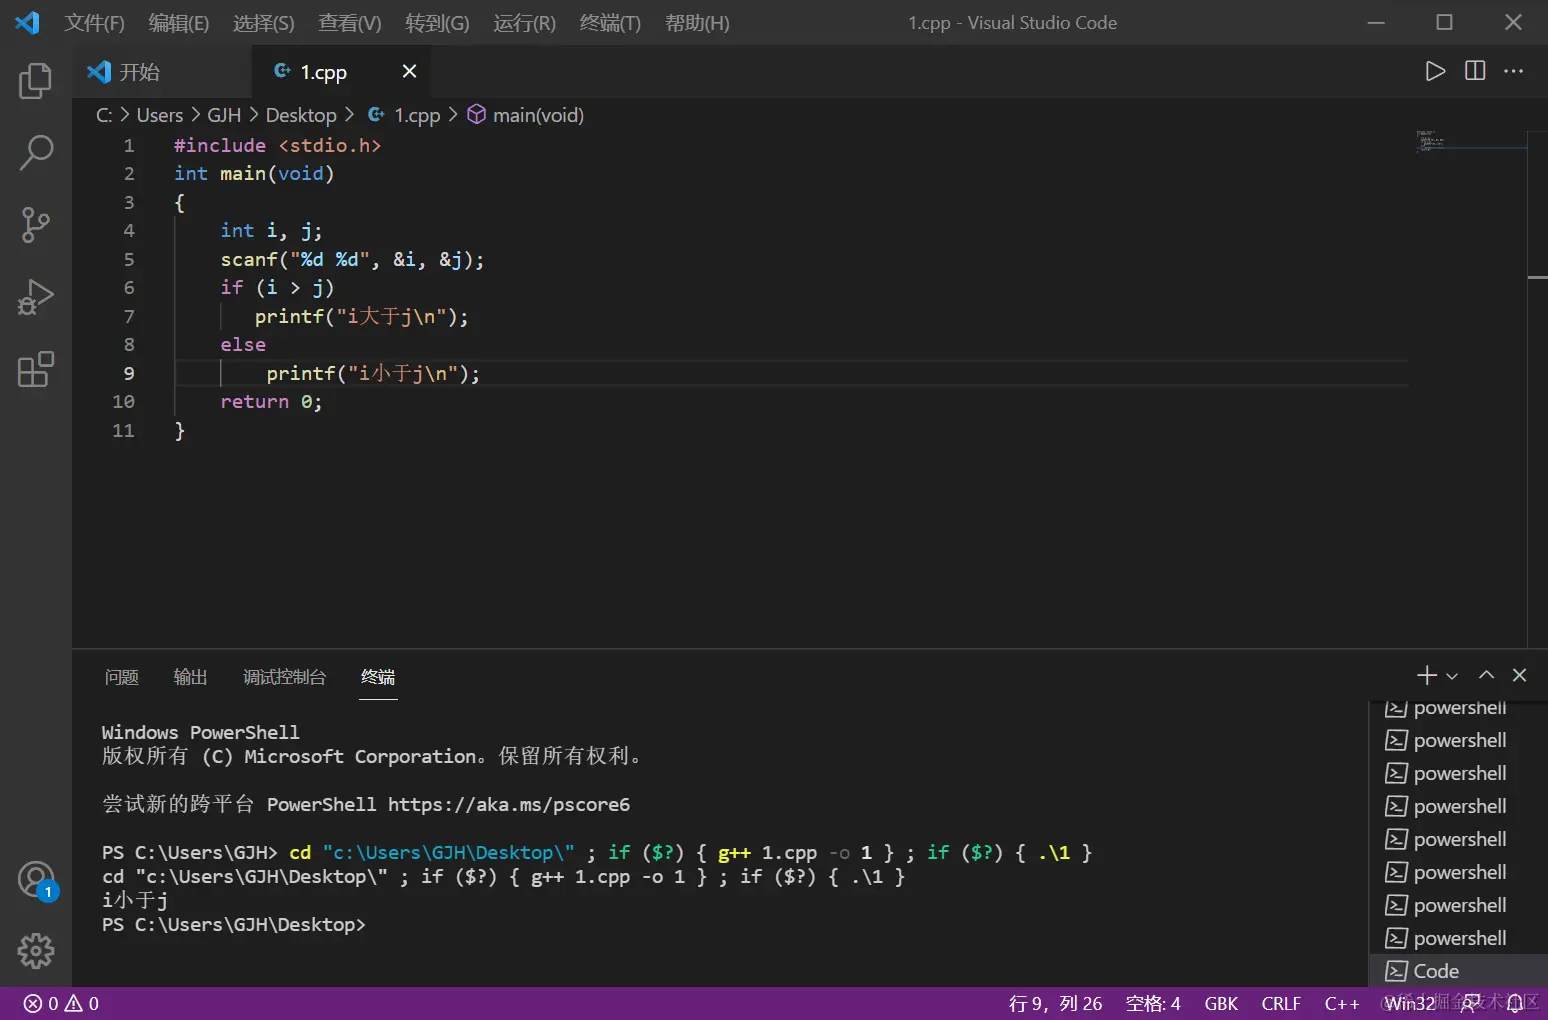1548x1020 pixels.
Task: Select the 终端 panel tab
Action: 378,677
